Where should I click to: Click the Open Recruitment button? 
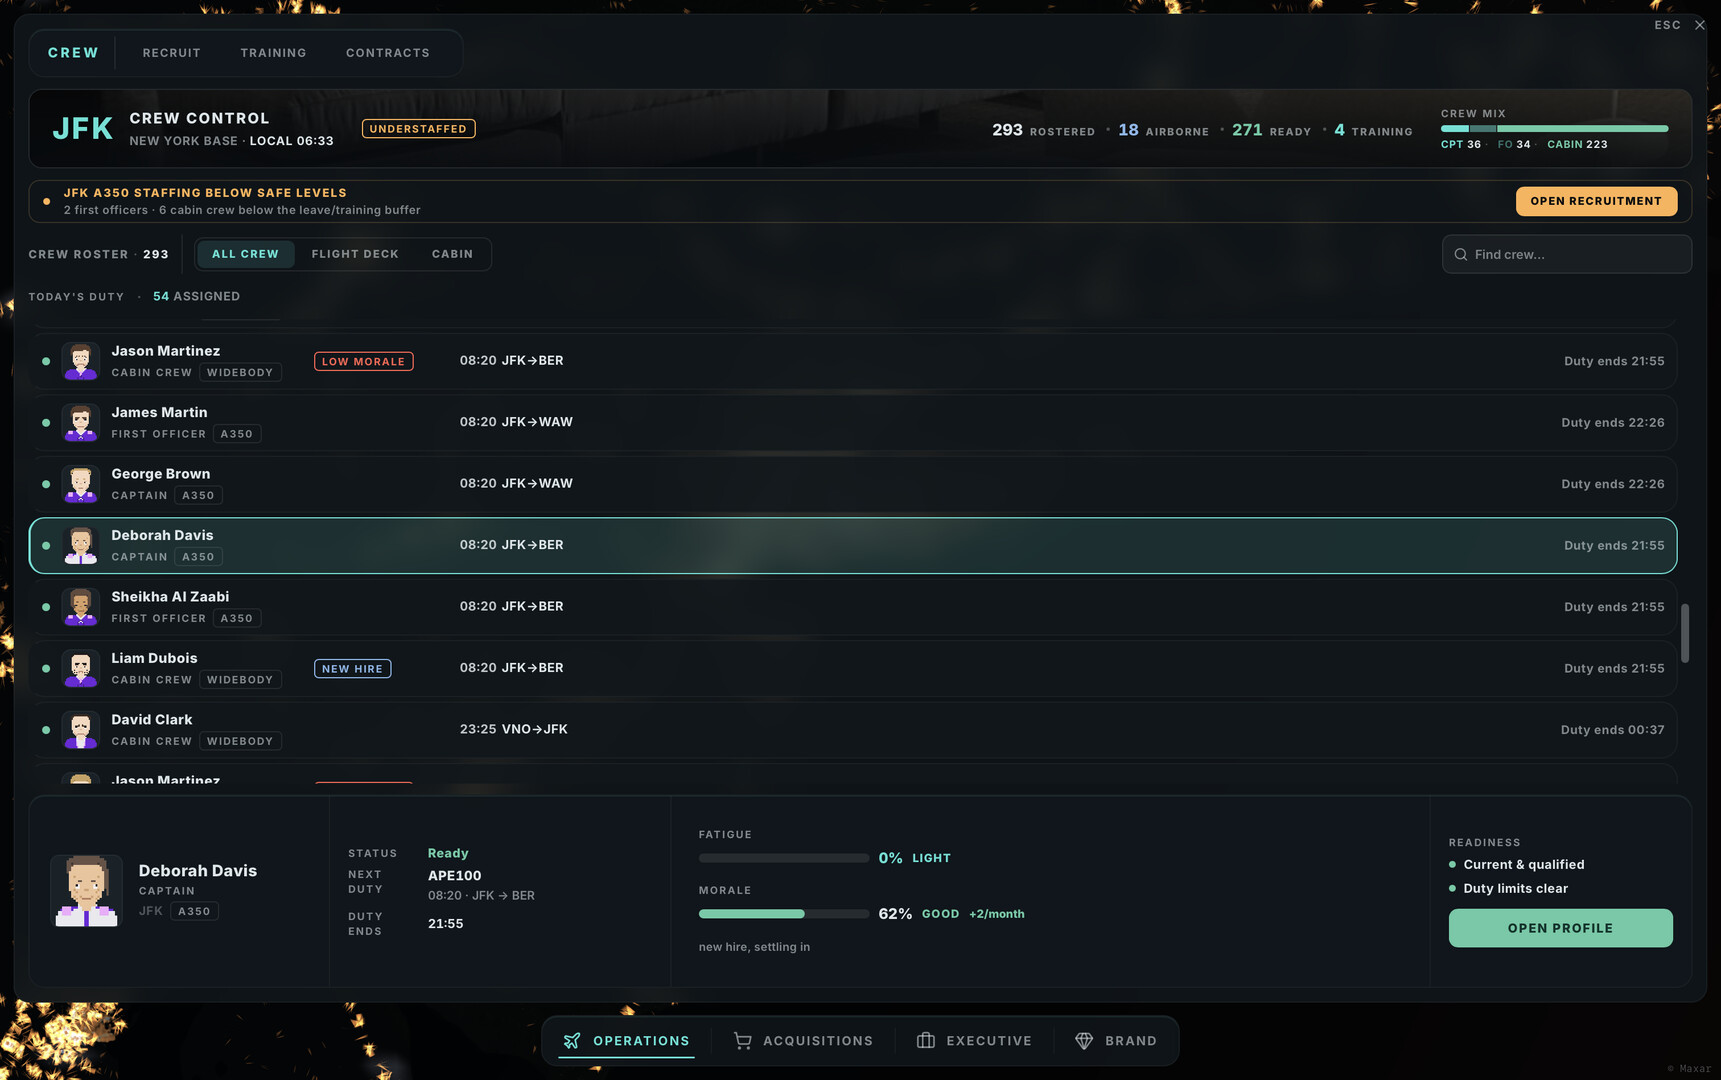coord(1596,201)
